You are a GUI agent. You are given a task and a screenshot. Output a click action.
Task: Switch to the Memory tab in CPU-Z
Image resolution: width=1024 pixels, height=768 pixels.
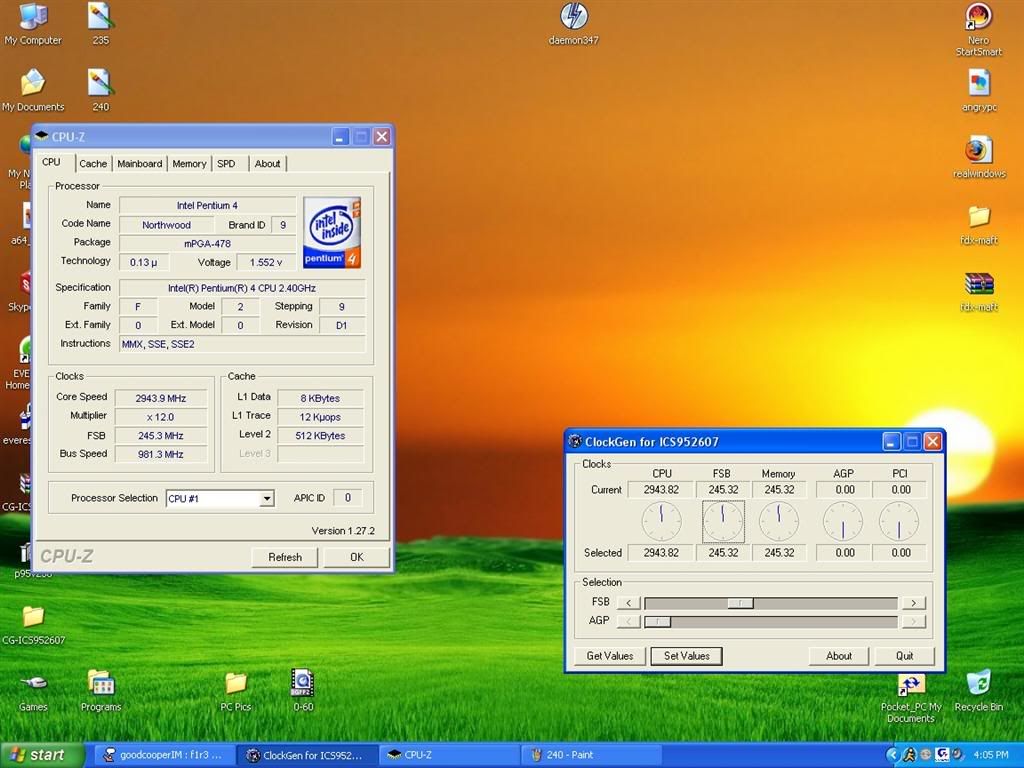189,164
